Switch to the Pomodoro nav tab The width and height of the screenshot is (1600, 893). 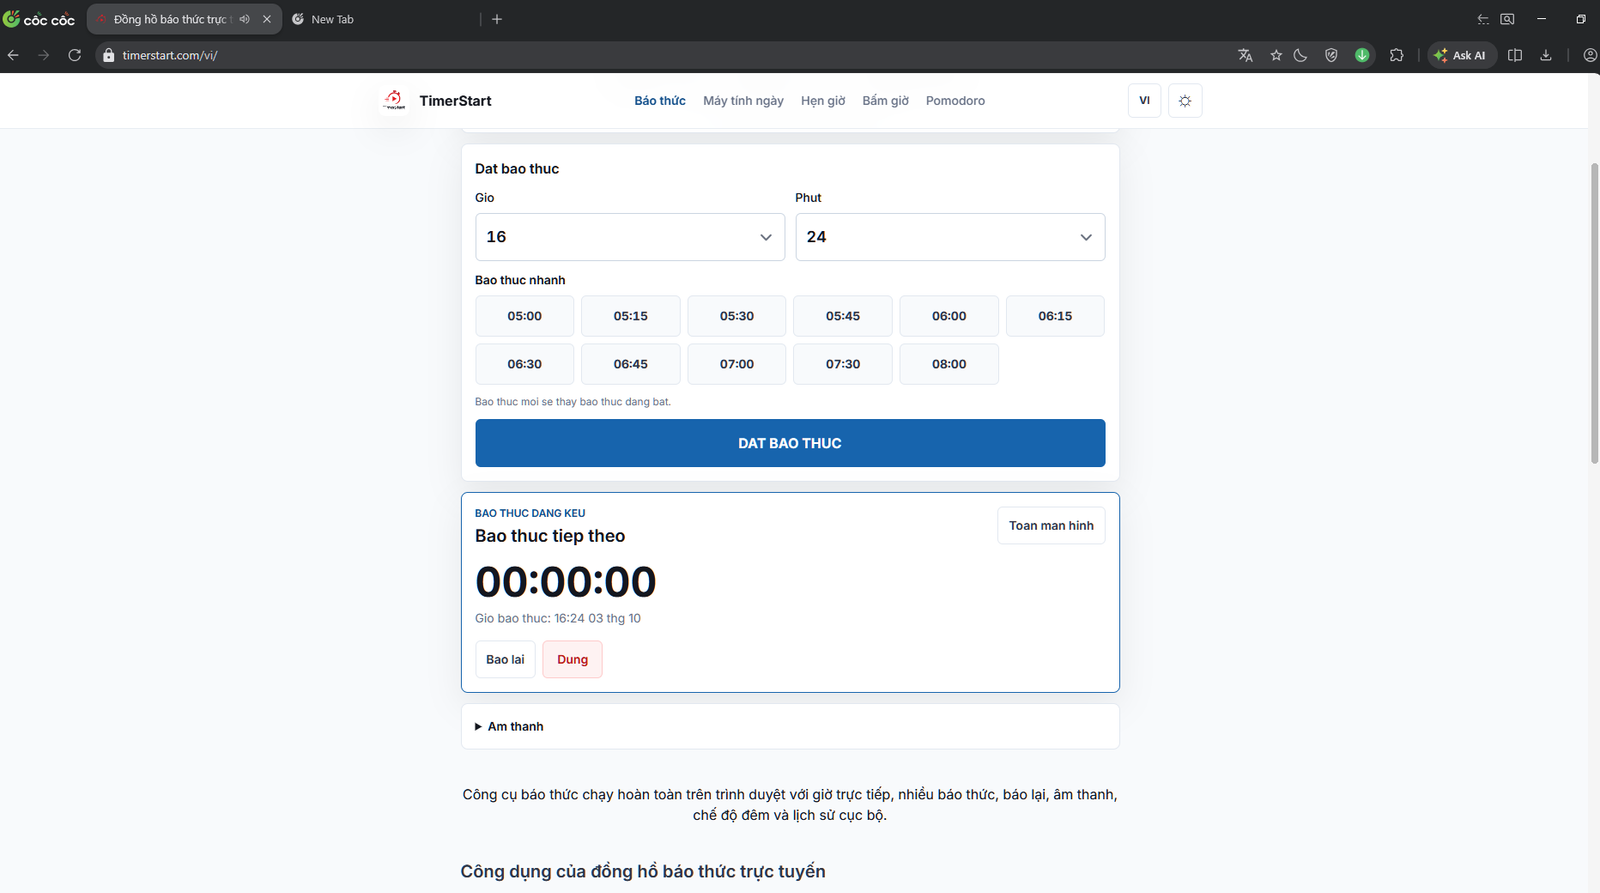tap(955, 101)
